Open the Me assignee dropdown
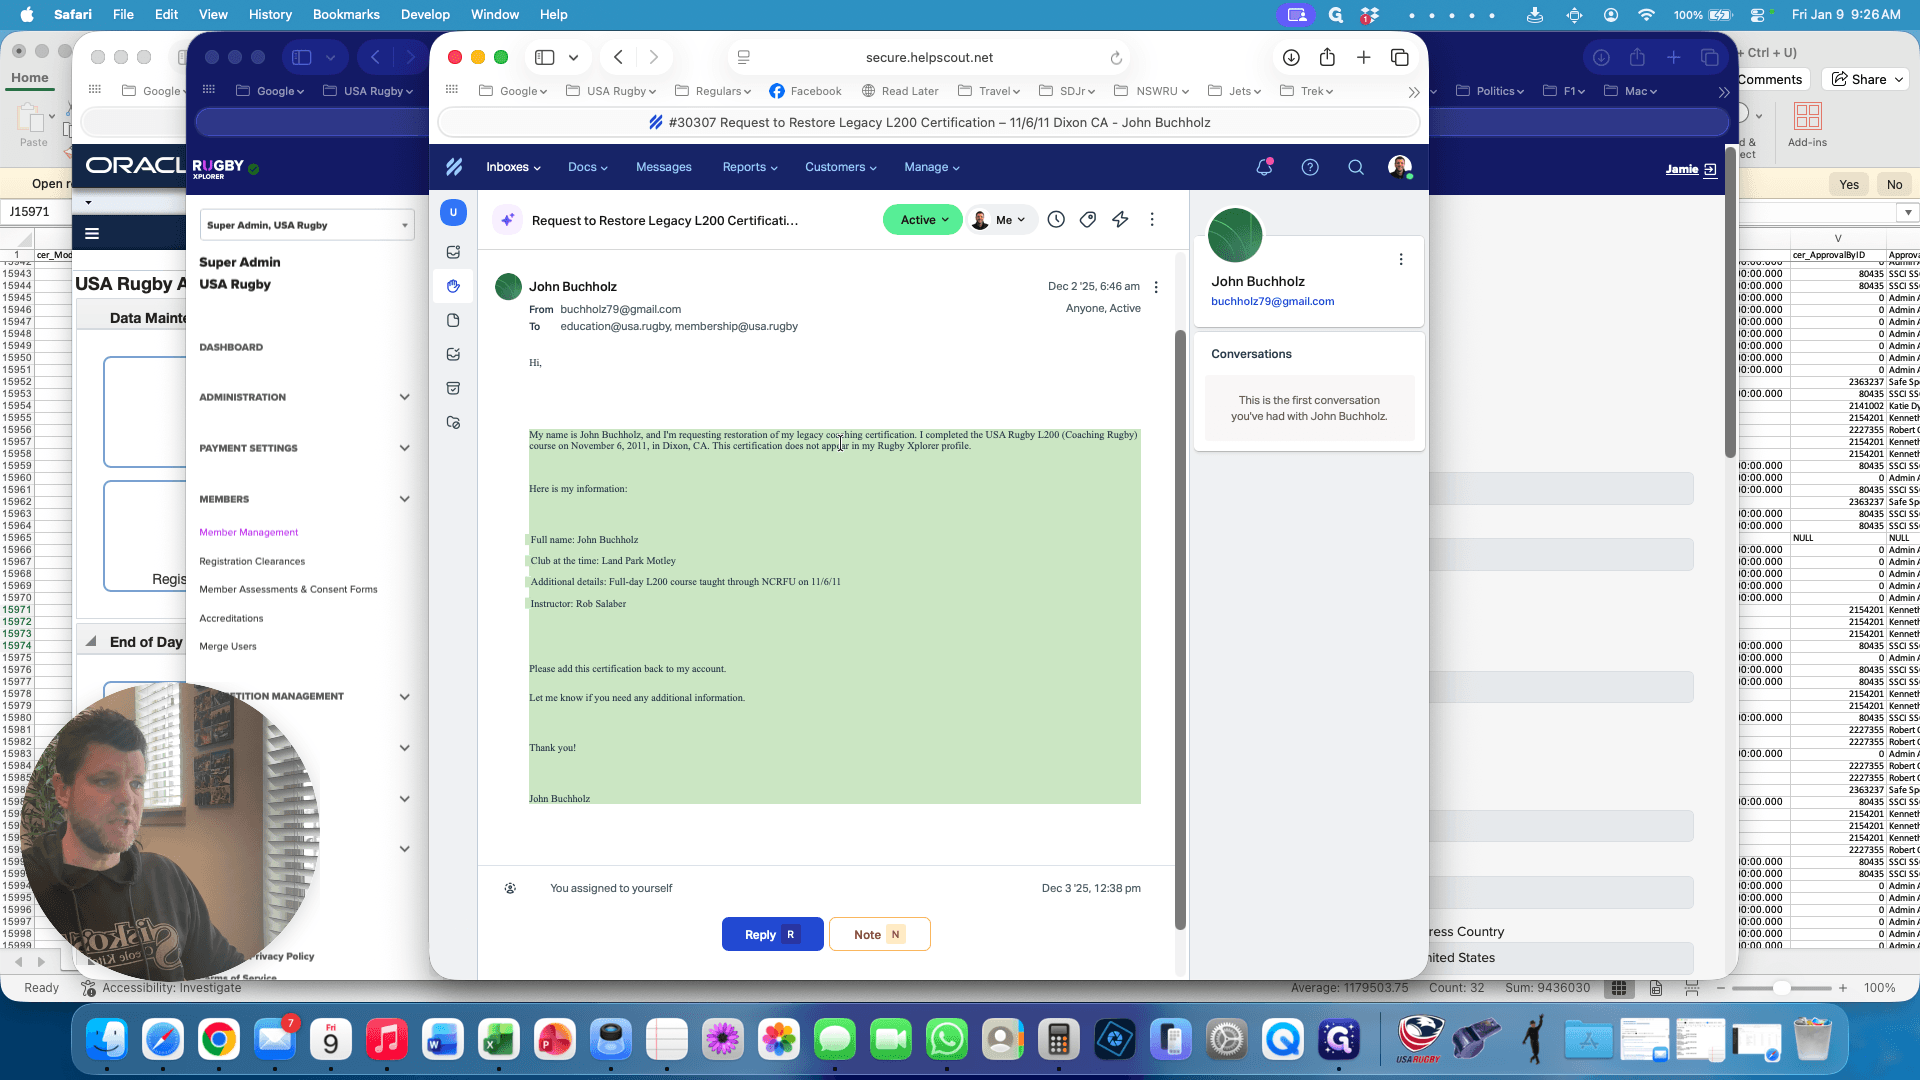 pos(1000,220)
